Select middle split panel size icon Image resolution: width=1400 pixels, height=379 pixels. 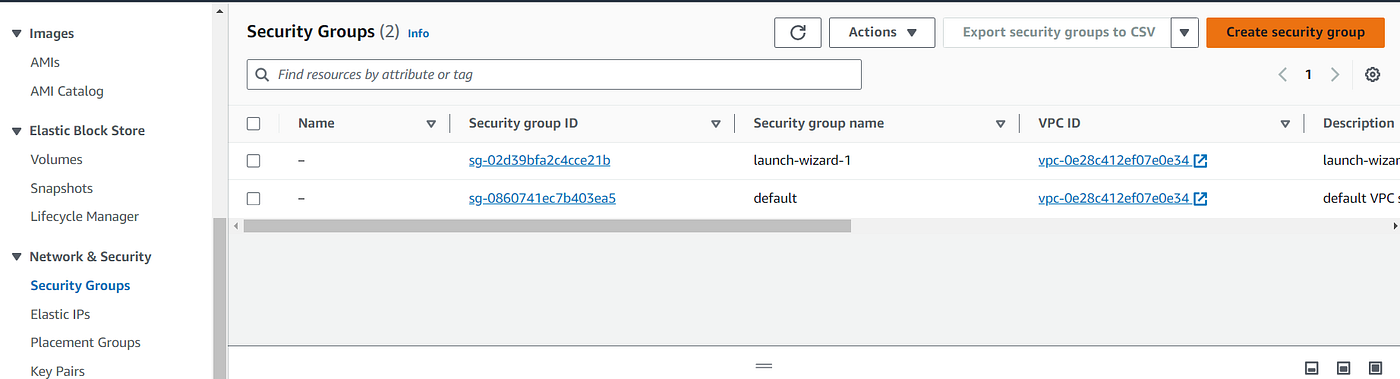[x=1344, y=368]
